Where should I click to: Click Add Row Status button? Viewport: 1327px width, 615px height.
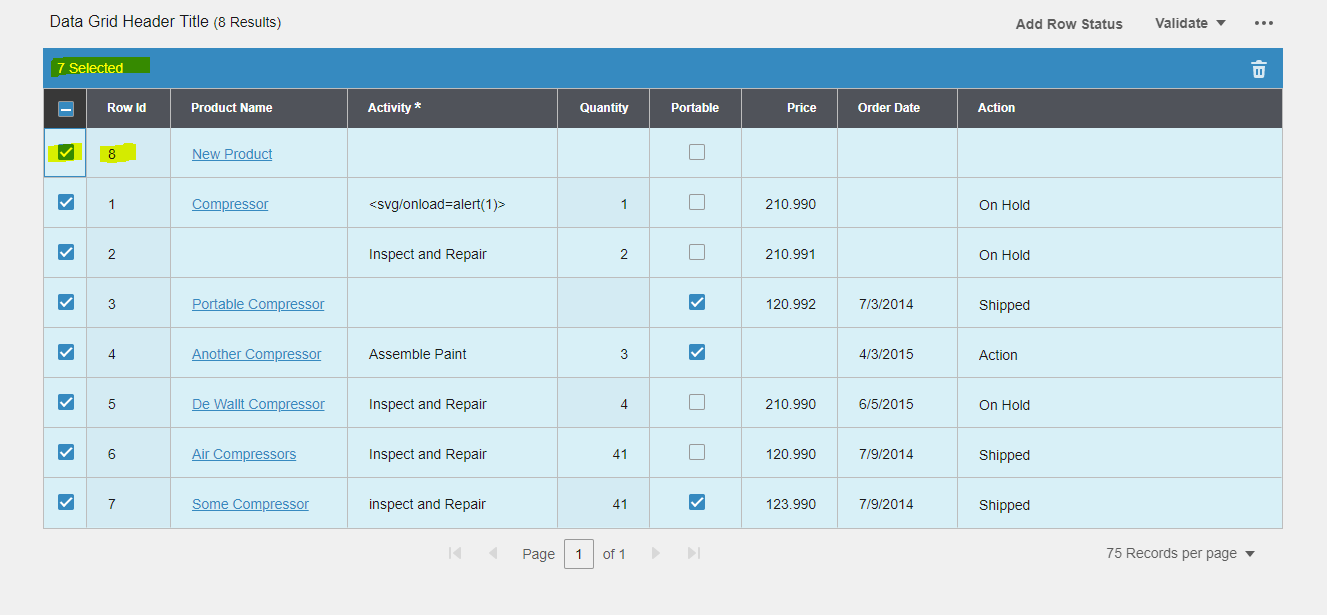(x=1069, y=24)
